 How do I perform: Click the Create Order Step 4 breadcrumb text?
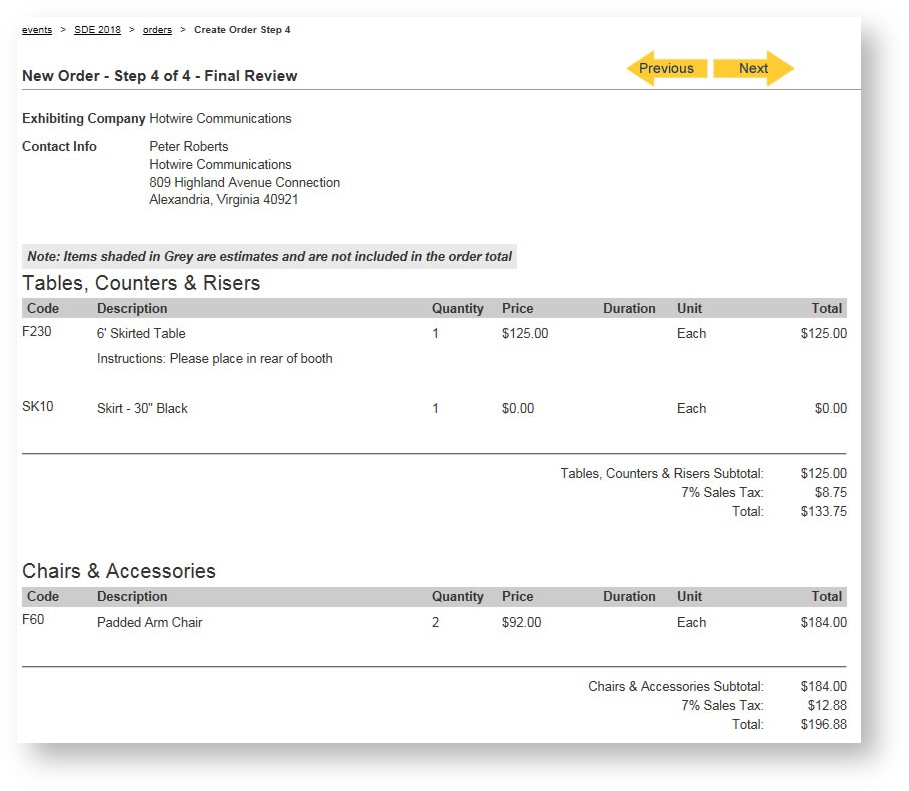(x=242, y=30)
